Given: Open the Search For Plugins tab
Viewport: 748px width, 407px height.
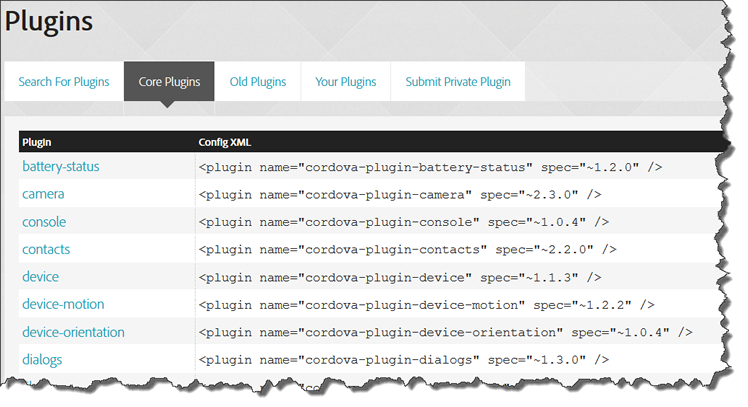Looking at the screenshot, I should 64,82.
